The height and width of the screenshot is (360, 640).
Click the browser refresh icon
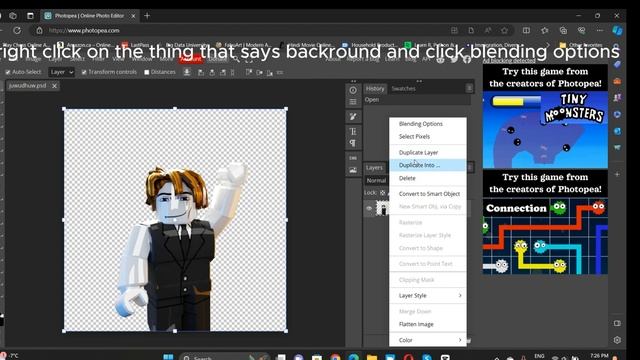(17, 30)
